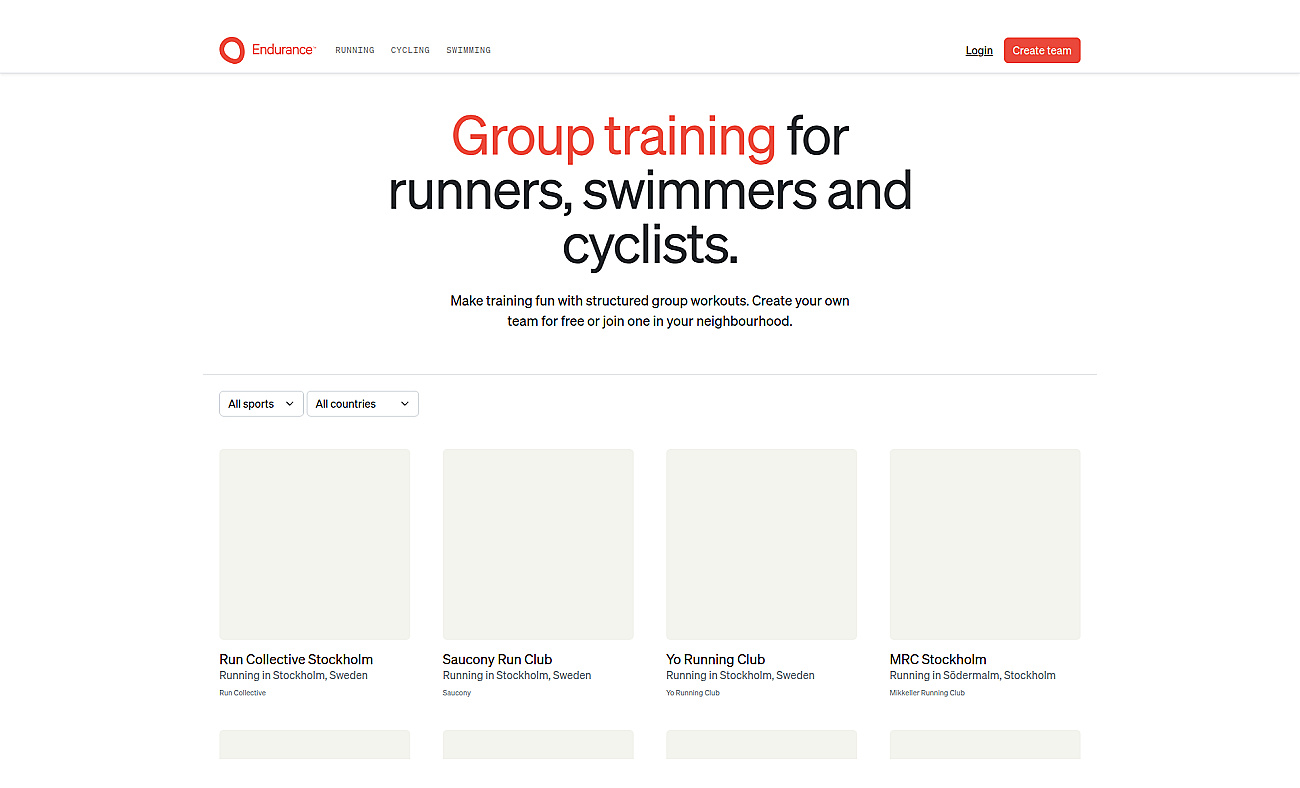Open the Swimming nav item

tap(468, 50)
